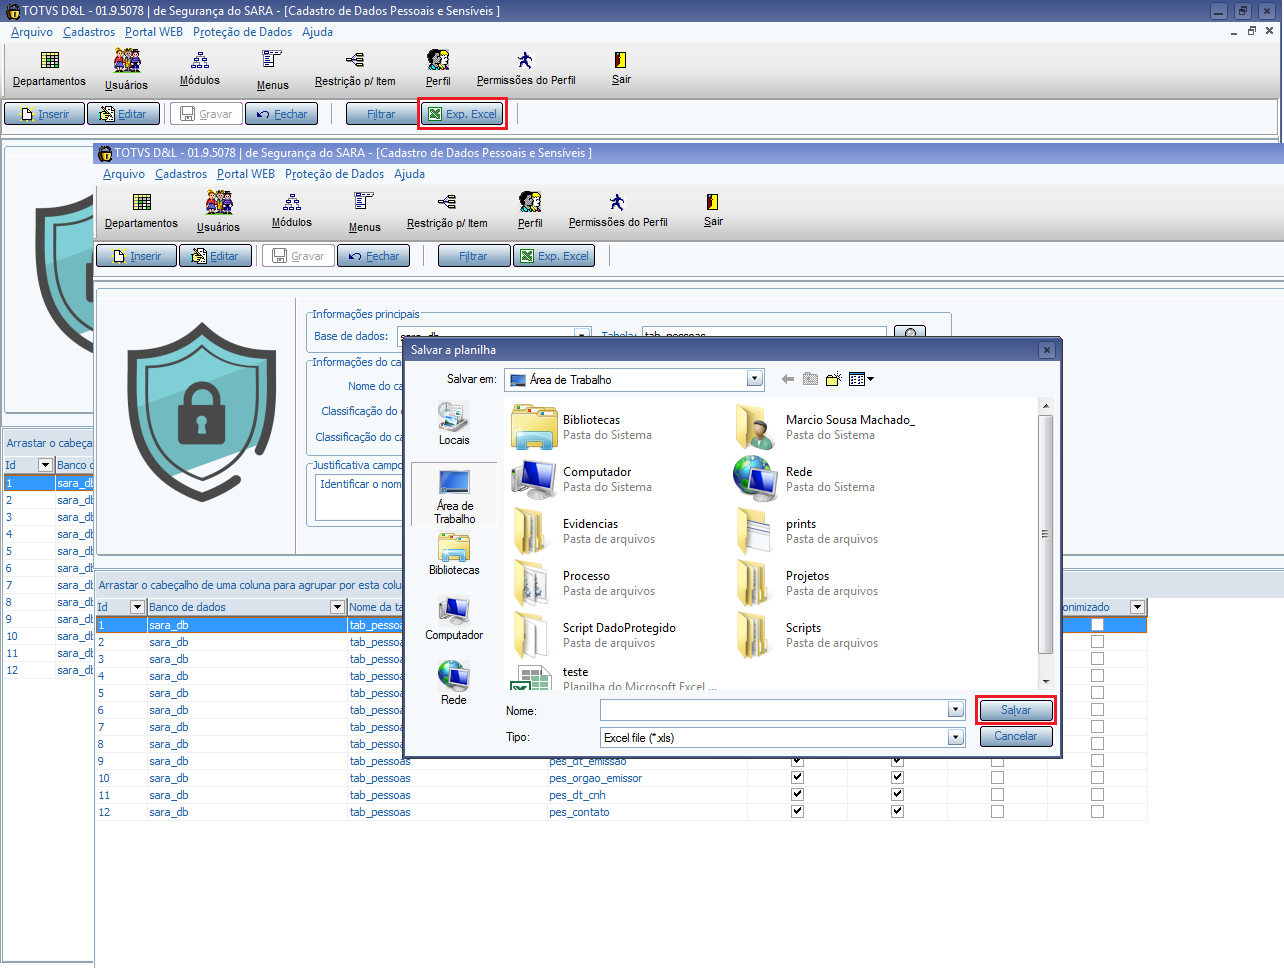The image size is (1284, 968).
Task: Open Cadastros menu in the foreground TOTVS window
Action: (181, 174)
